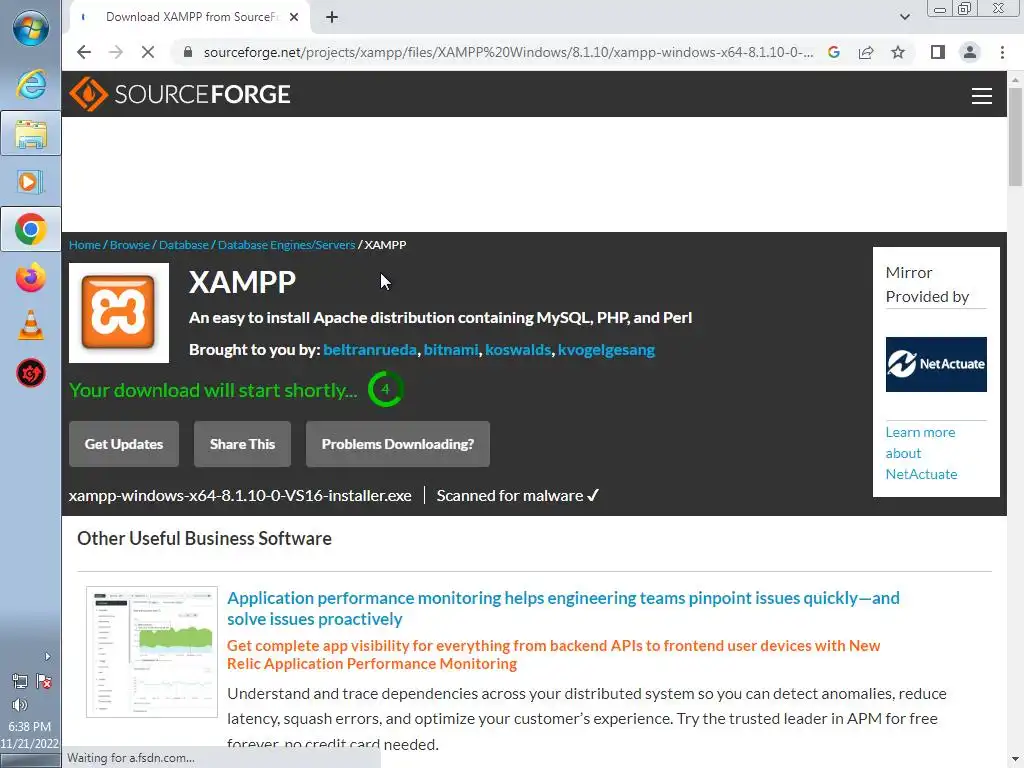Click the Scanned for malware text
The width and height of the screenshot is (1024, 768).
pos(509,496)
